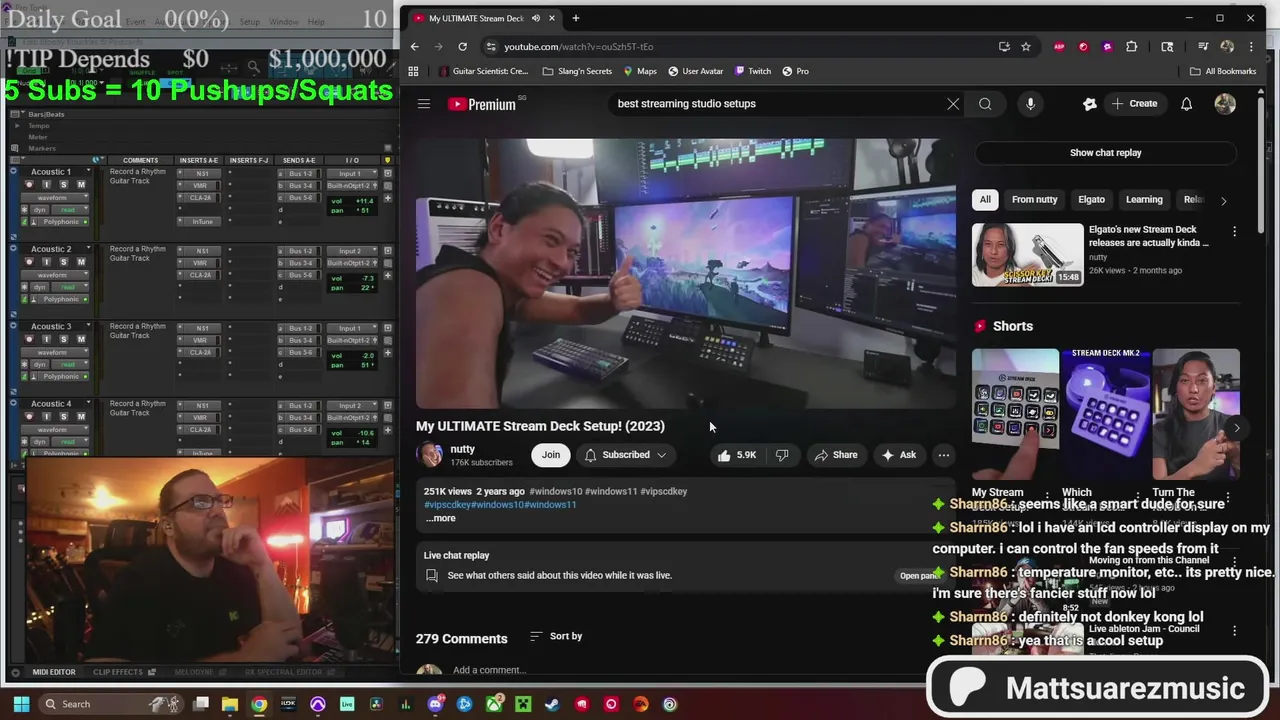The height and width of the screenshot is (720, 1280).
Task: Open more actions menu under the video
Action: point(943,455)
